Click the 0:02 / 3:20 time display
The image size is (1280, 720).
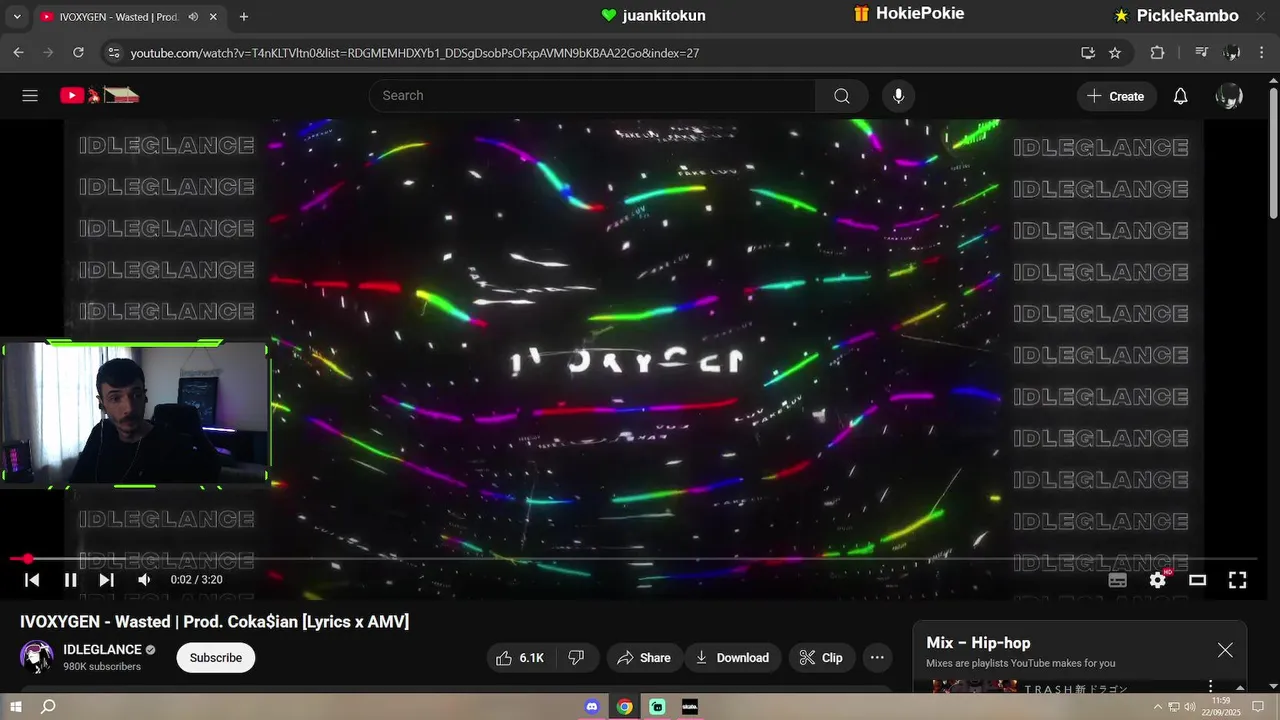(x=196, y=580)
